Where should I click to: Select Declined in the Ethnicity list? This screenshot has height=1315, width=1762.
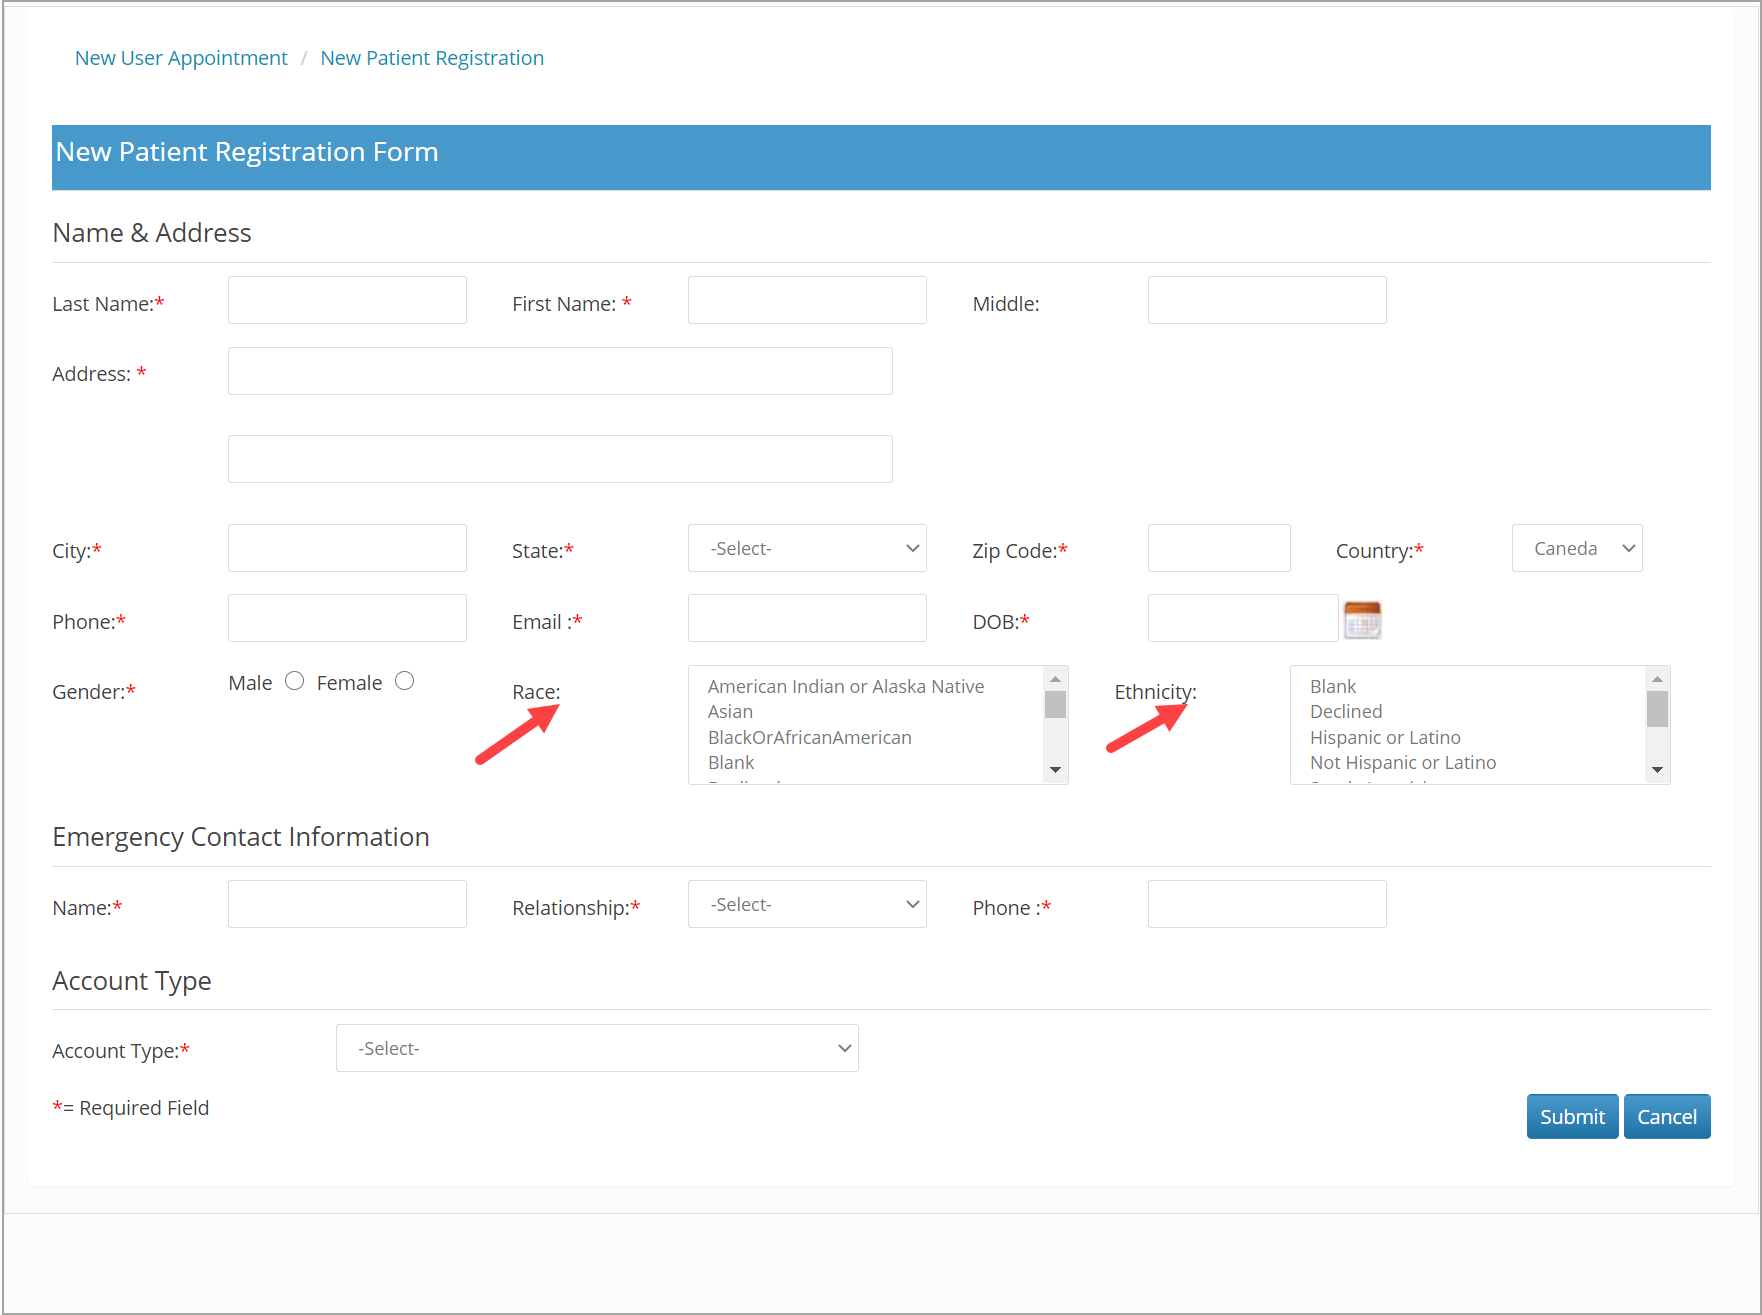pos(1346,711)
